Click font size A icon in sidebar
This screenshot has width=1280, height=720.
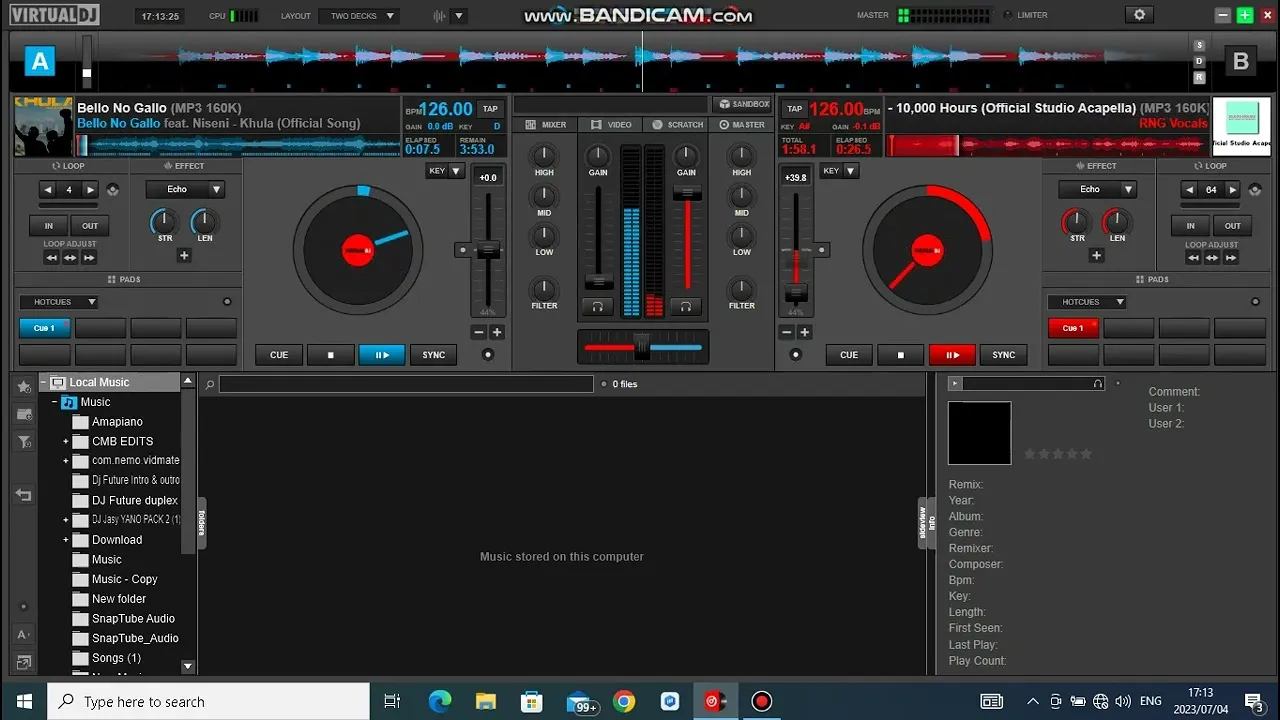(24, 634)
